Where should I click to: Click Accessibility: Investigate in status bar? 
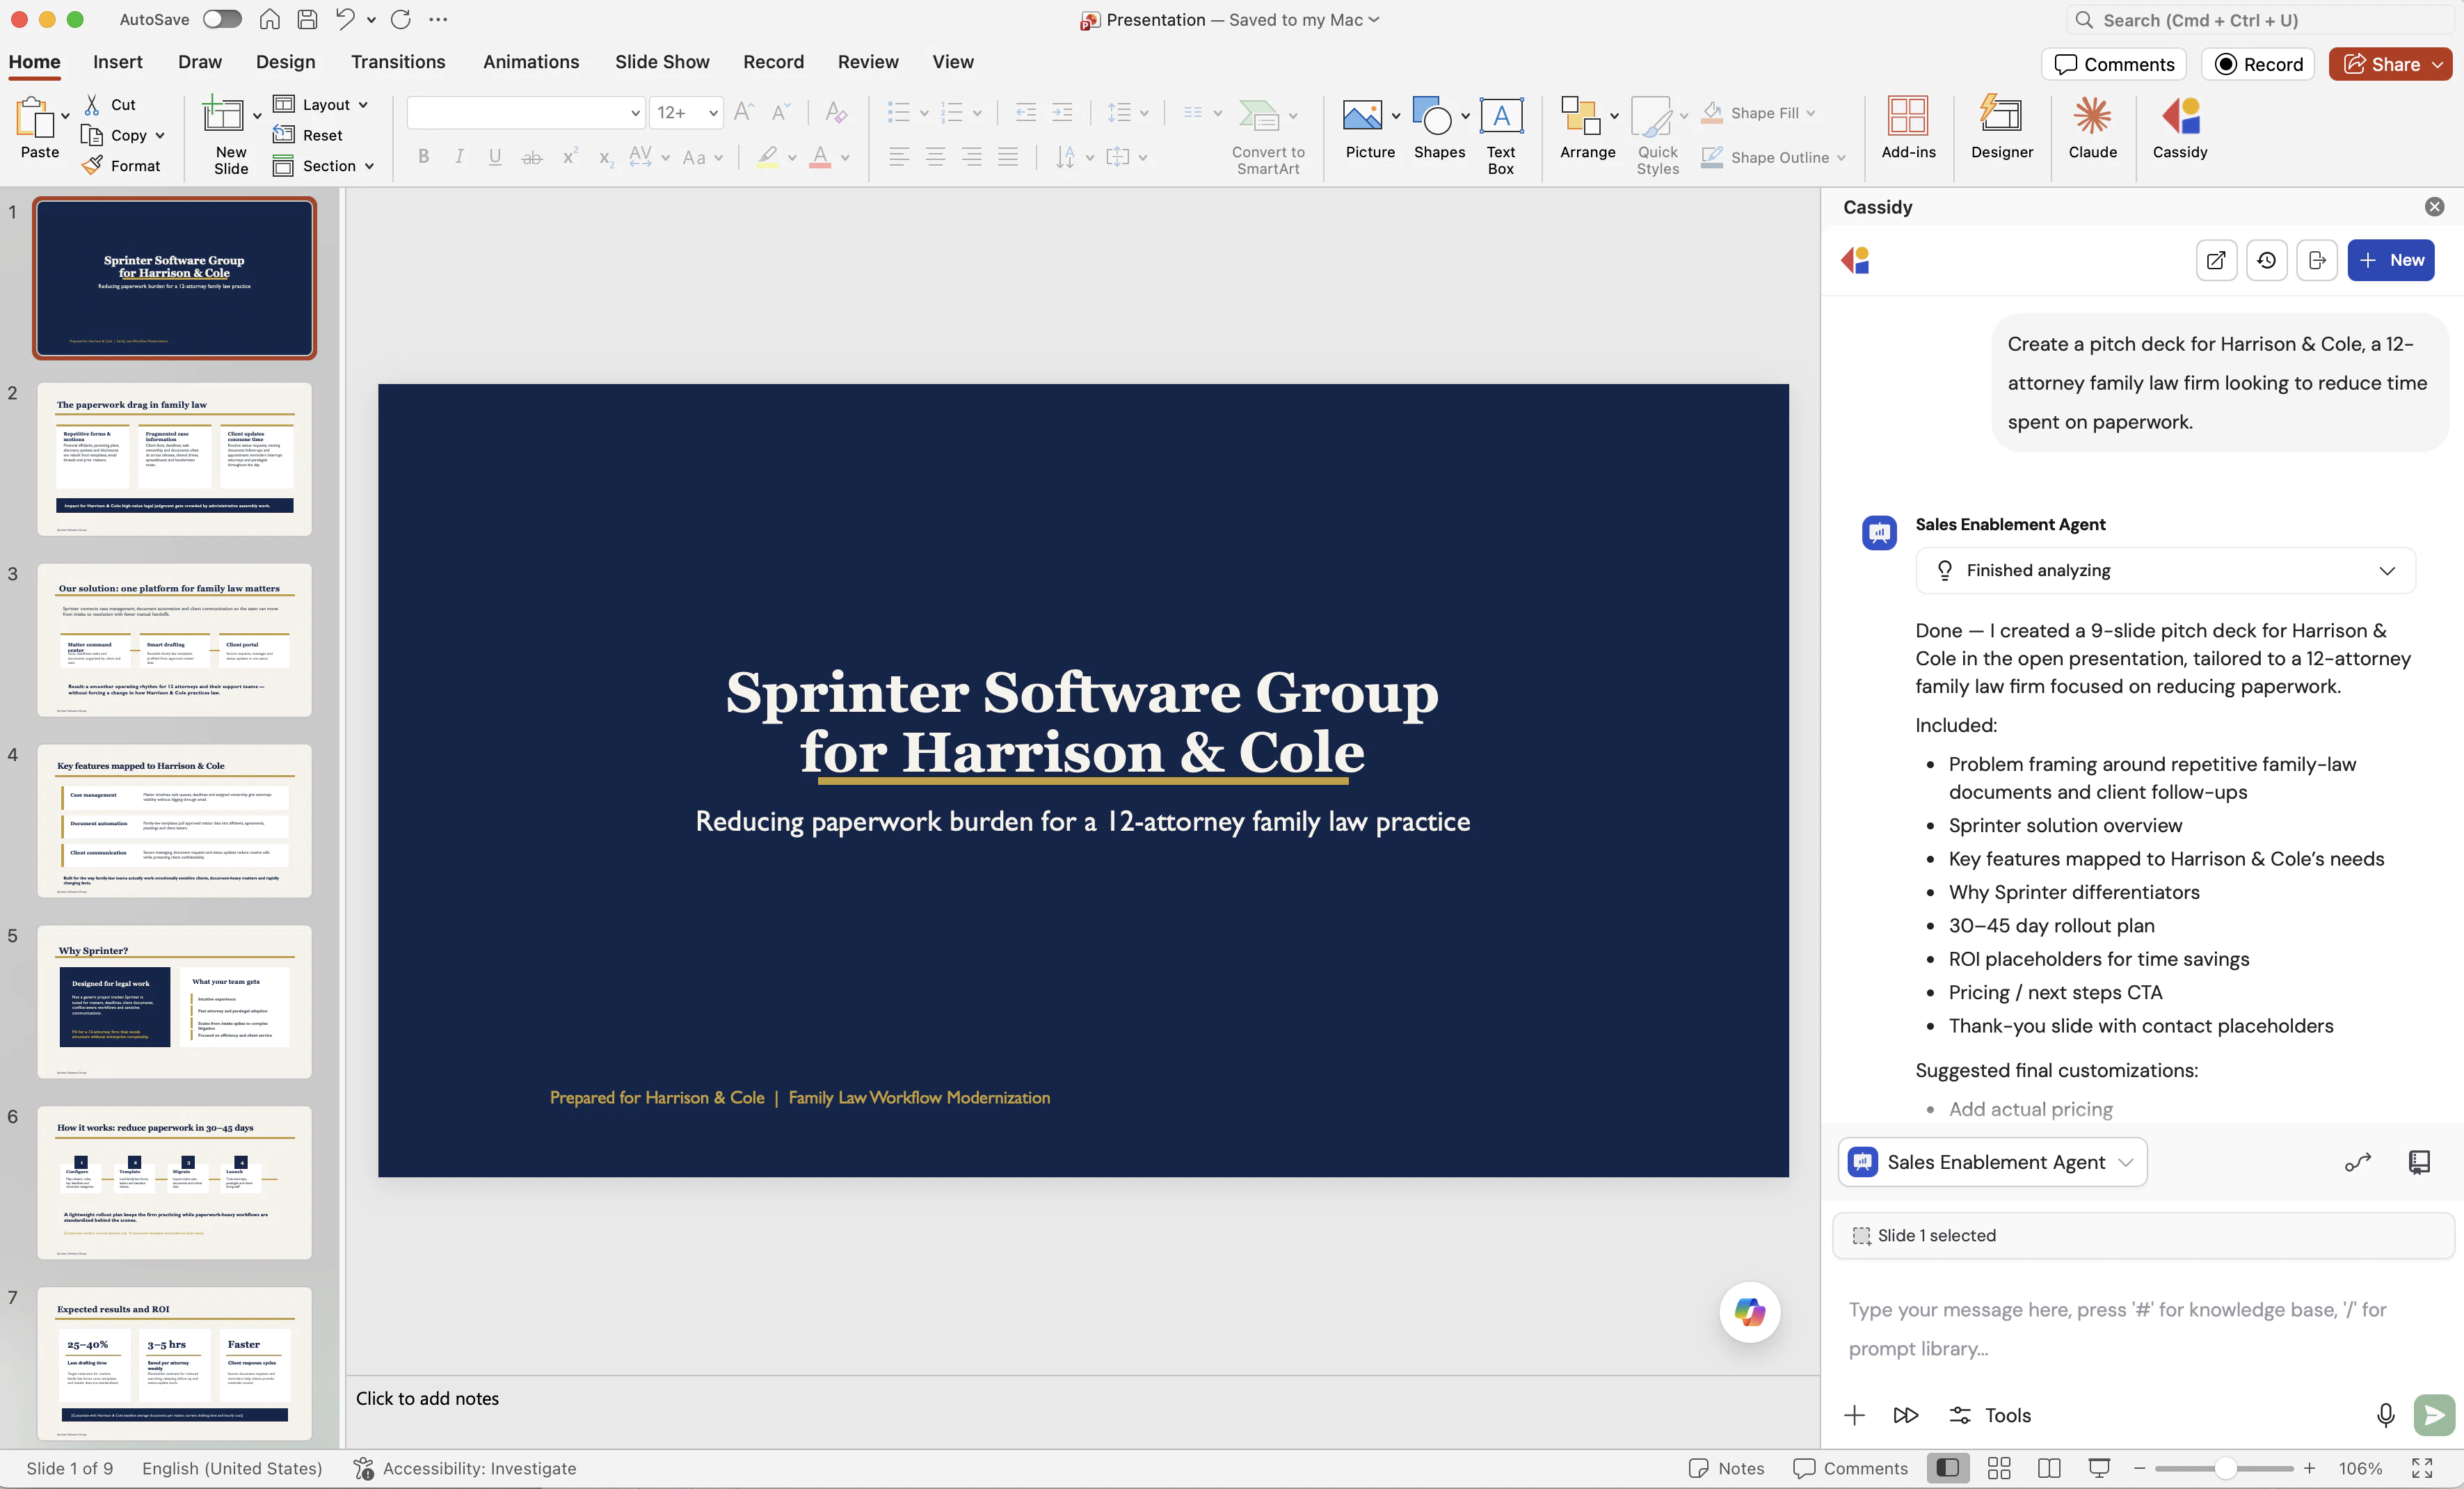[465, 1468]
